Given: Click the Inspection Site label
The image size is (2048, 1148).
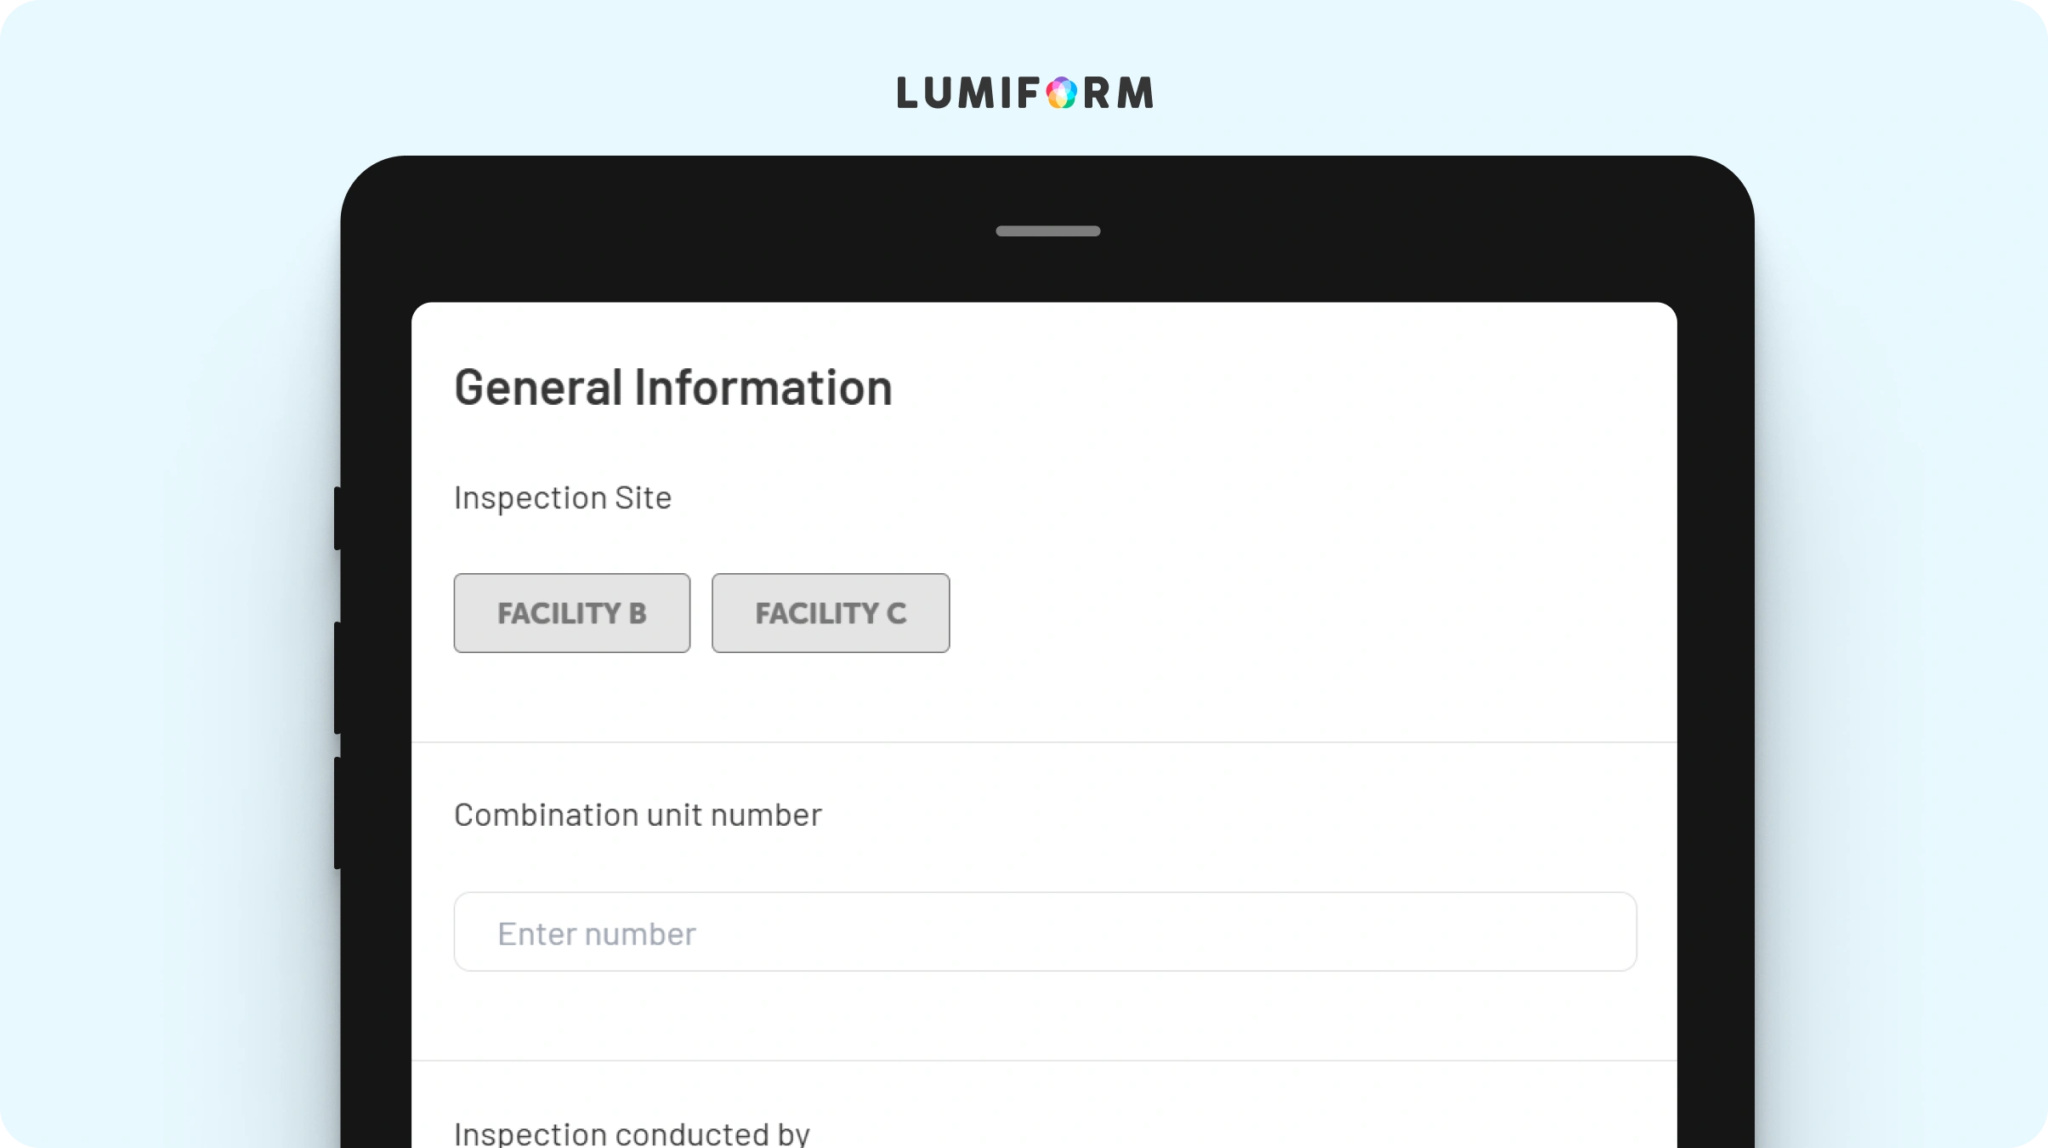Looking at the screenshot, I should click(x=563, y=498).
